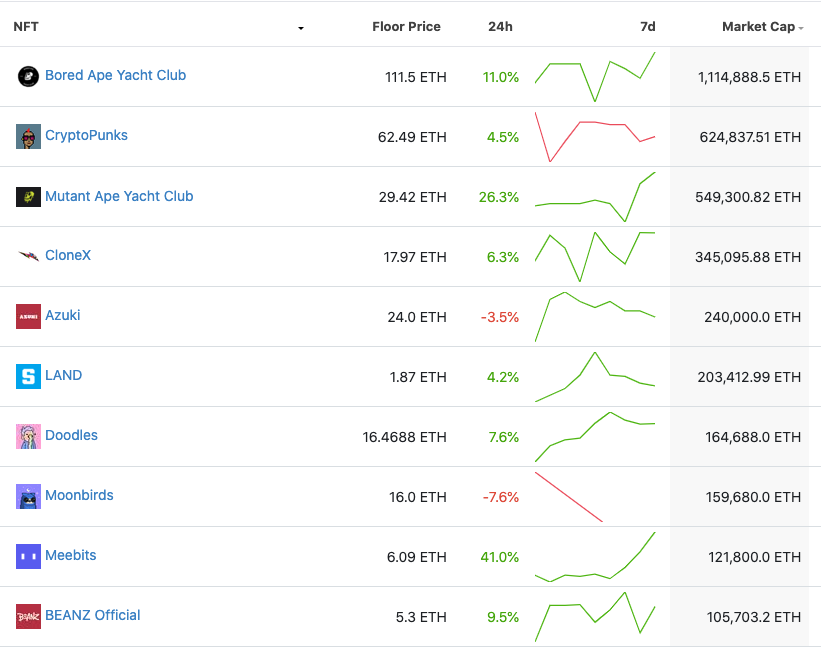Image resolution: width=821 pixels, height=647 pixels.
Task: Click the sort arrow beside the NFT header
Action: (301, 28)
